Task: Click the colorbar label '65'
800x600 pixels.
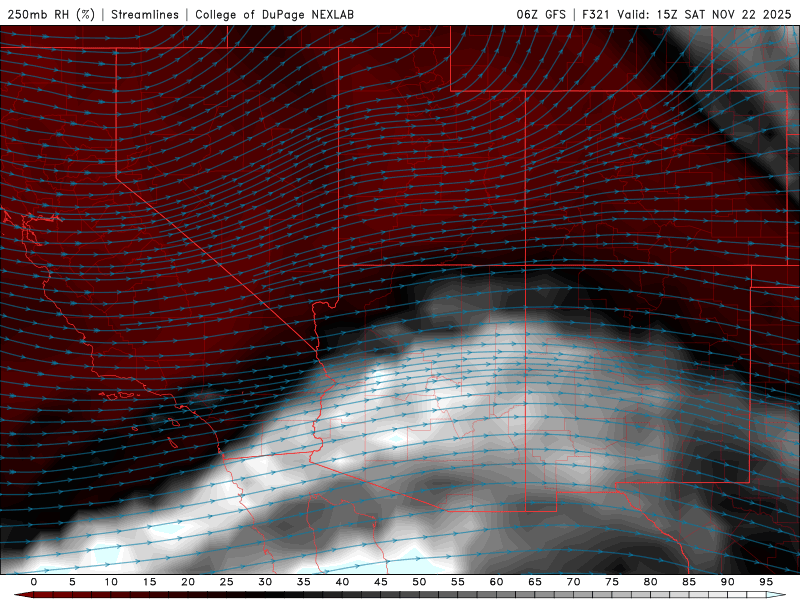Action: 535,582
